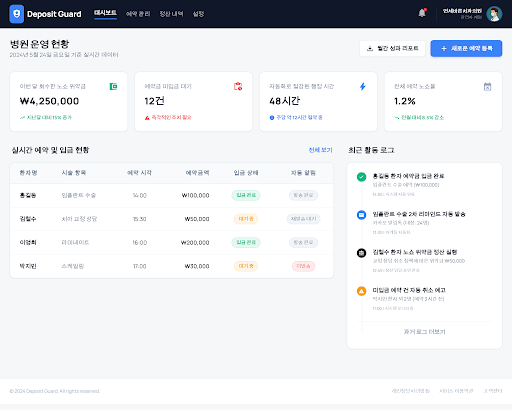Click the green status badge in 14:00 row

[246, 195]
